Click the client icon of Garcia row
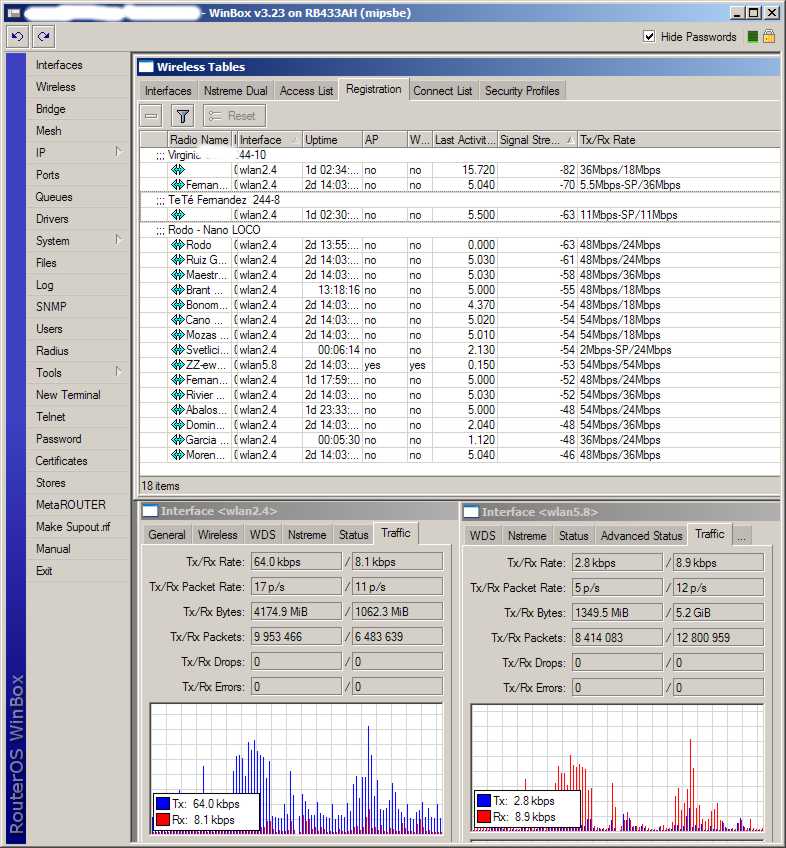 pyautogui.click(x=177, y=440)
